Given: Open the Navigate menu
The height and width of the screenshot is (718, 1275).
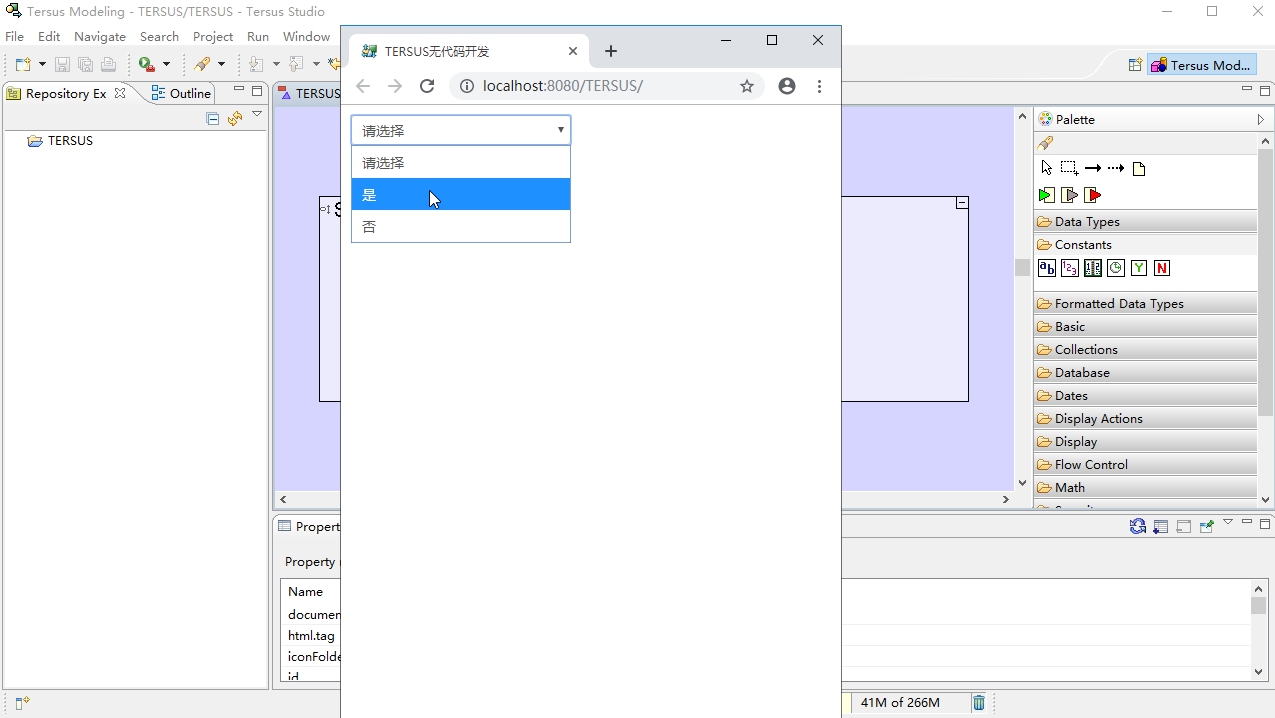Looking at the screenshot, I should (x=100, y=36).
